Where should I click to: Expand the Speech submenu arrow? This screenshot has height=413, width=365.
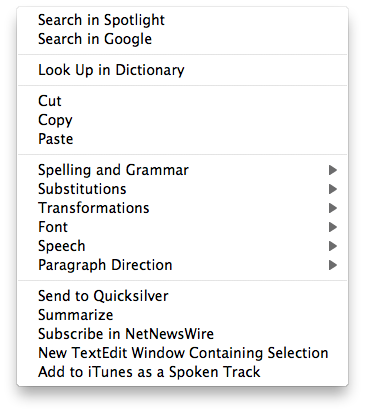coord(333,246)
